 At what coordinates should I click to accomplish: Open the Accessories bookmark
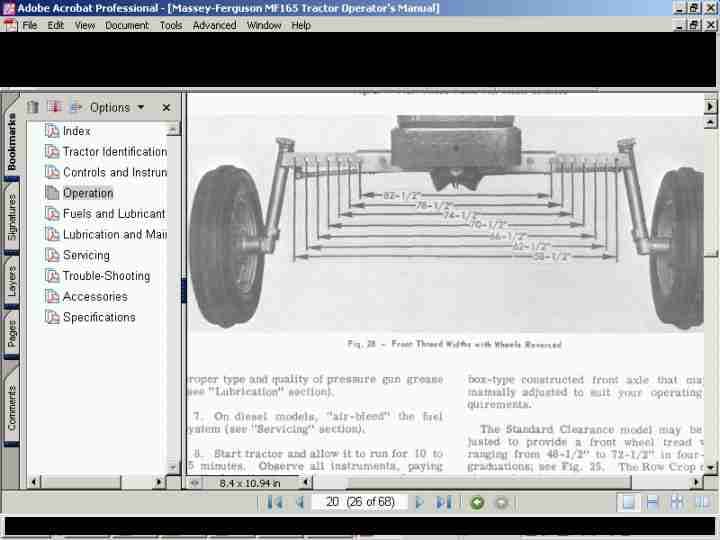[95, 296]
